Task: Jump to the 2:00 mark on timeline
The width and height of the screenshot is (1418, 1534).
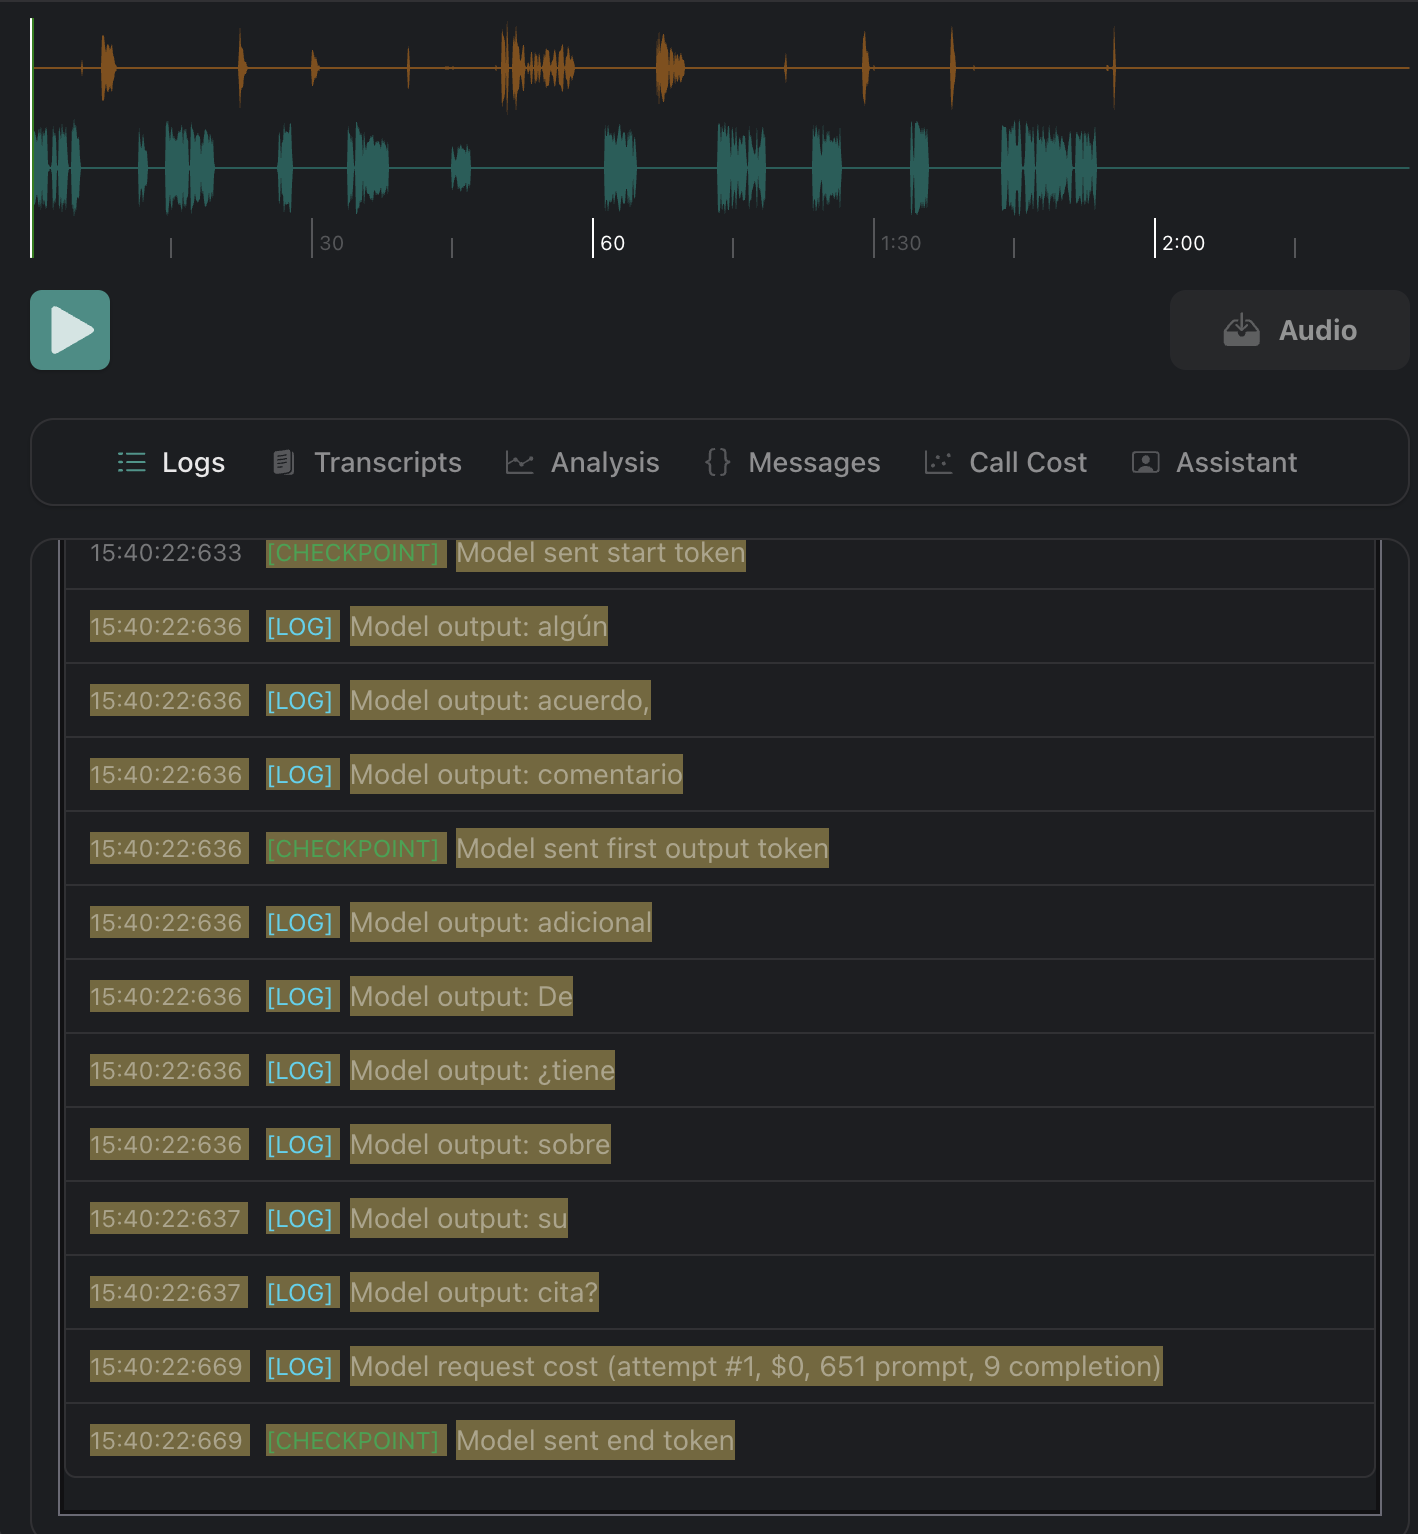Action: click(1182, 242)
